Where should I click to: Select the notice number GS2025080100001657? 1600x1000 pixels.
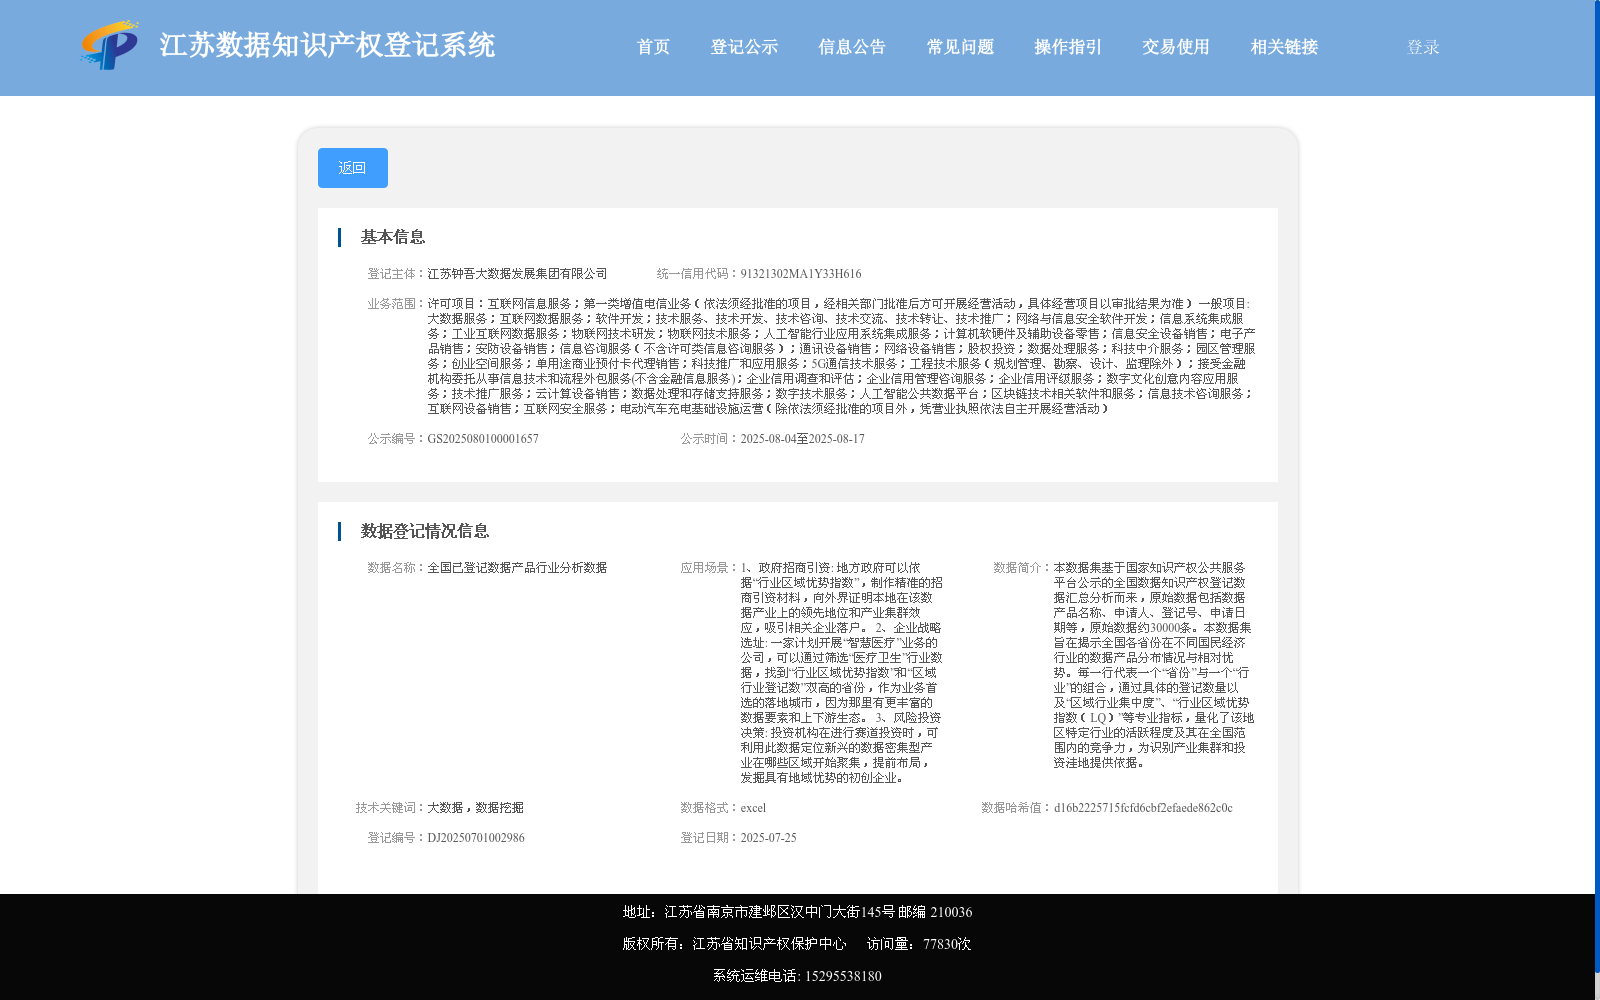483,438
